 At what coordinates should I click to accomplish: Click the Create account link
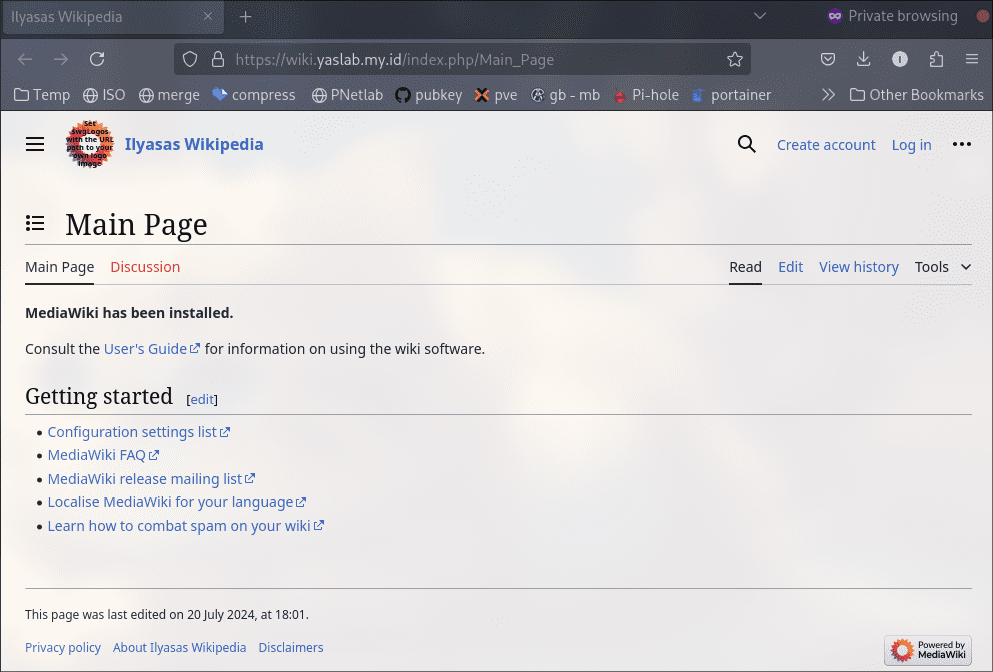point(826,145)
